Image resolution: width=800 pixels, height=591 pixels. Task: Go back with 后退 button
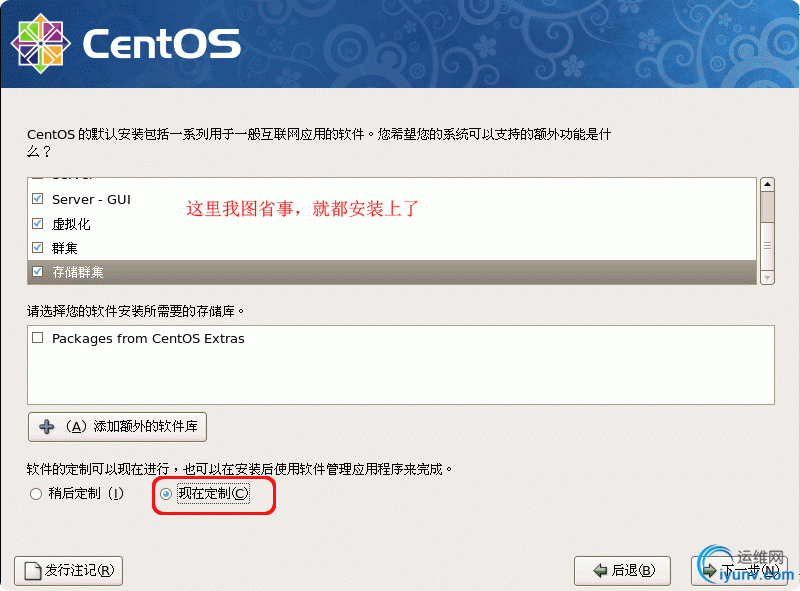[x=622, y=571]
